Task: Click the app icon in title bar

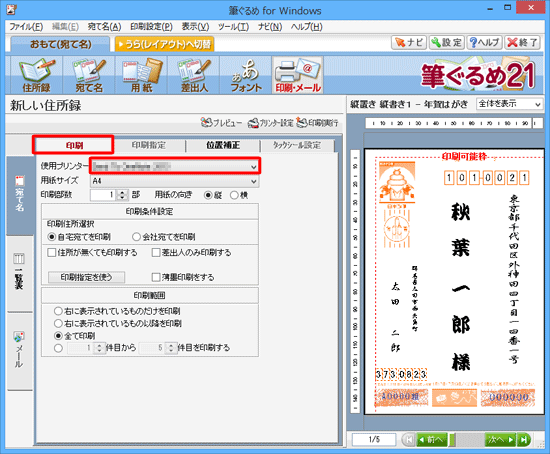Action: [x=11, y=9]
